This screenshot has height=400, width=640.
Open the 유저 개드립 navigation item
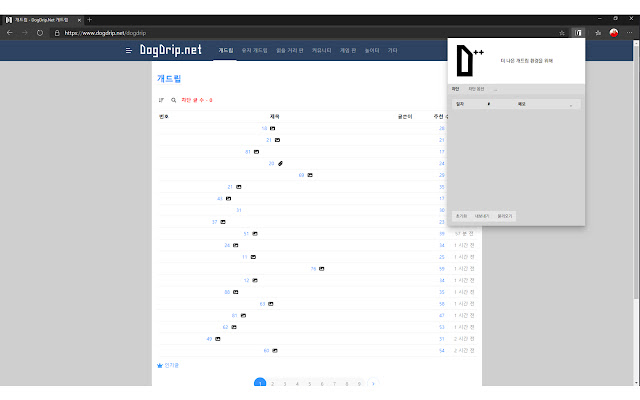tap(254, 50)
